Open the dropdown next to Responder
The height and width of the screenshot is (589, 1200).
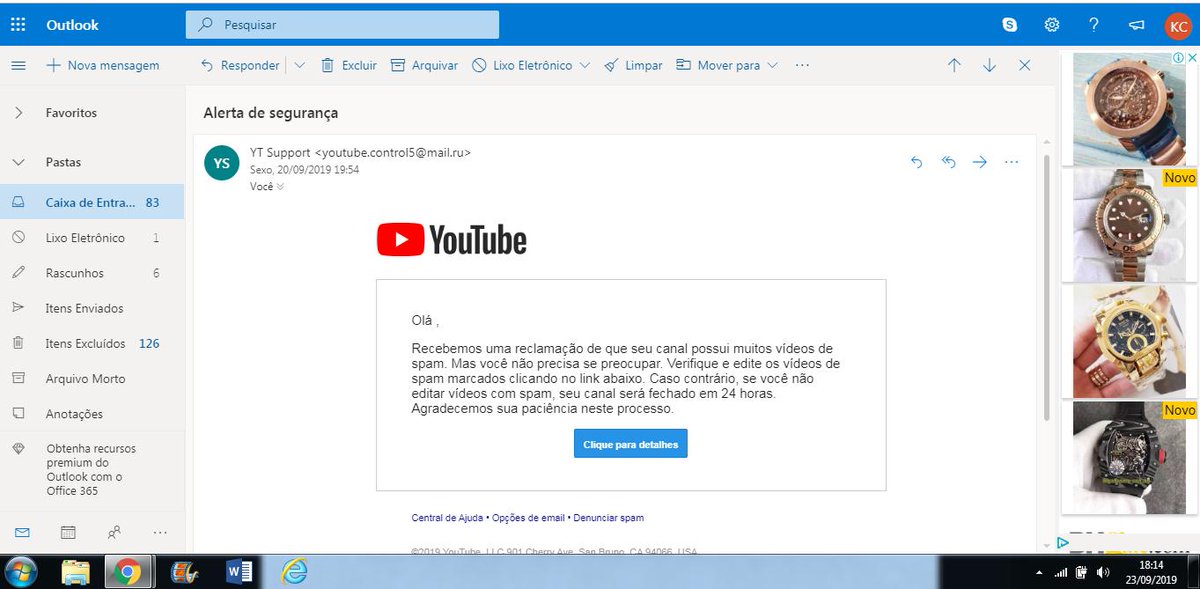point(299,65)
